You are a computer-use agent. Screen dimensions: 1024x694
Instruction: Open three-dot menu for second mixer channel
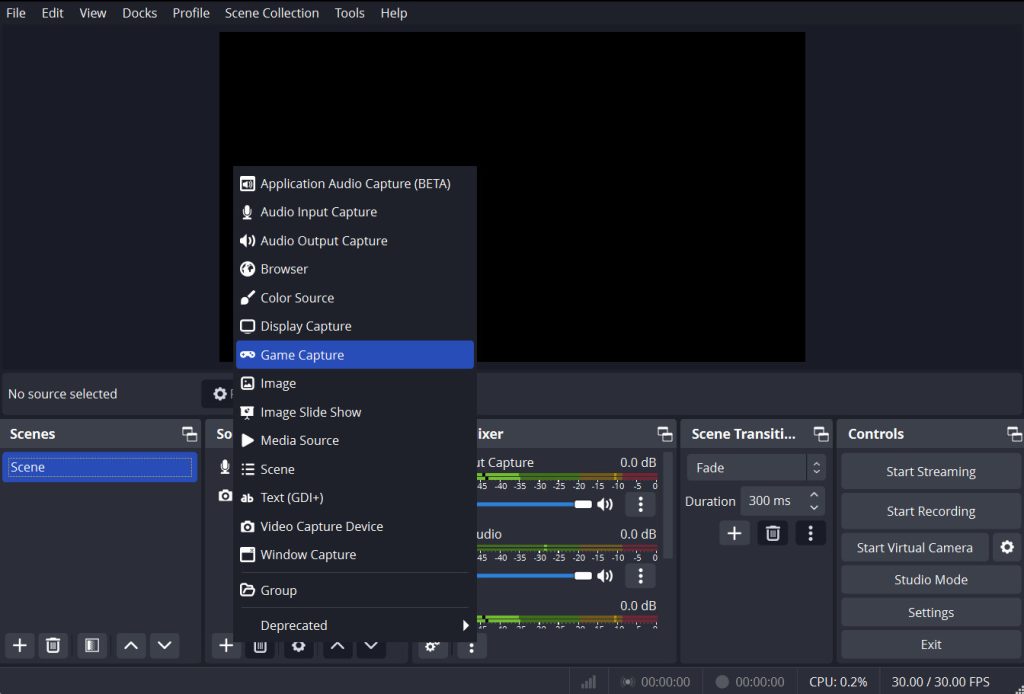coord(641,576)
